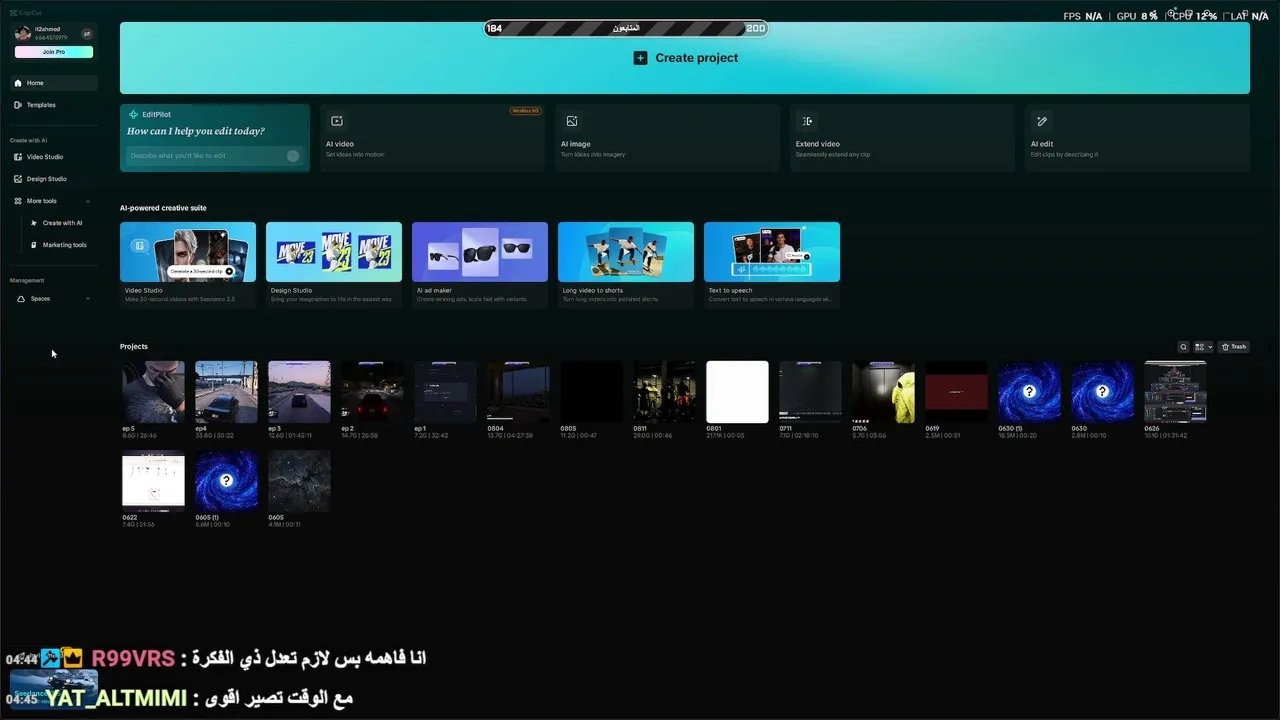The height and width of the screenshot is (720, 1280).
Task: Click the CapCut logo in the title bar
Action: pos(27,13)
